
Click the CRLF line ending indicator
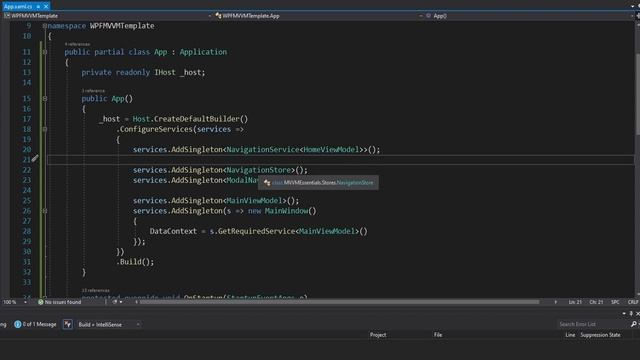[633, 302]
